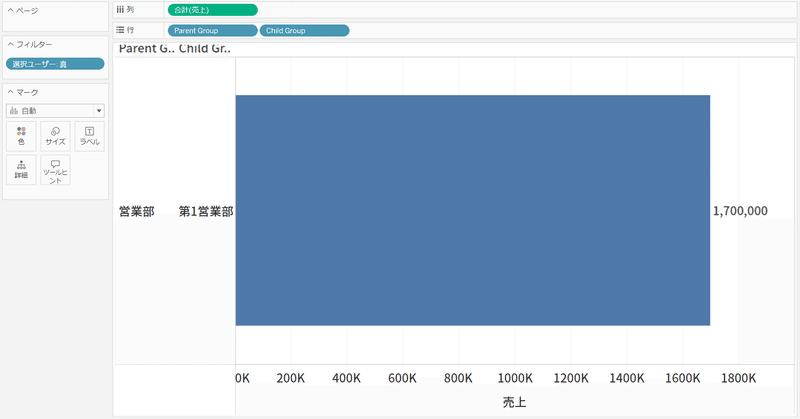Select the 選択ユーザー: 真 filter pill
This screenshot has width=800, height=419.
[55, 64]
